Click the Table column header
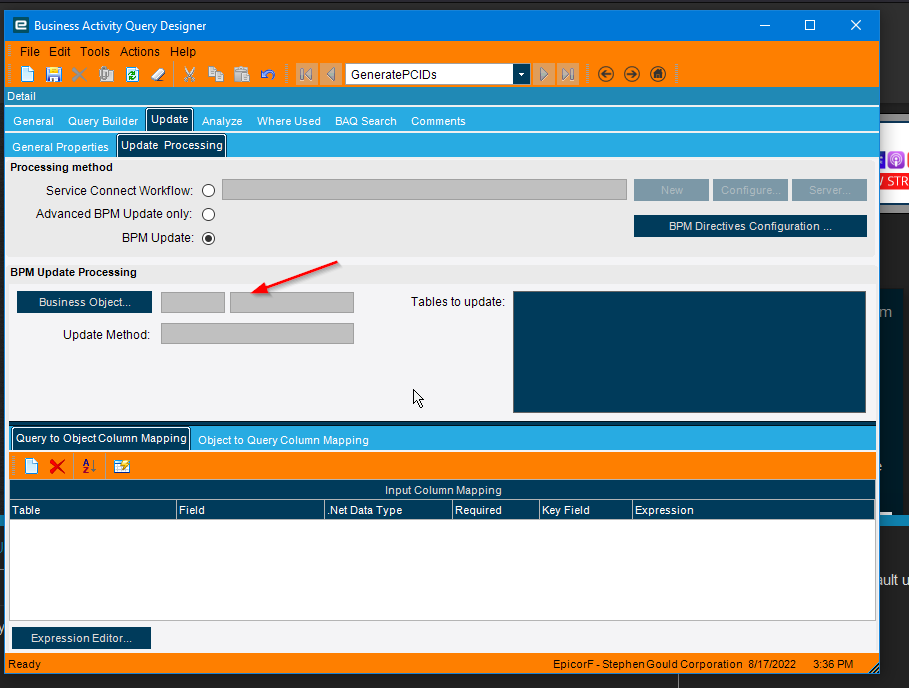The image size is (909, 688). 93,510
